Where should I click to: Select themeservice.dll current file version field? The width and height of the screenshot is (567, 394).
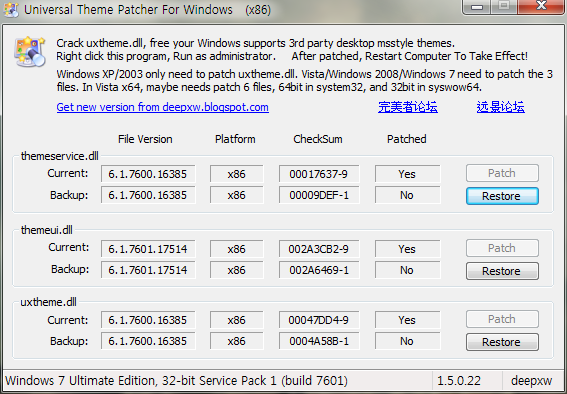148,174
